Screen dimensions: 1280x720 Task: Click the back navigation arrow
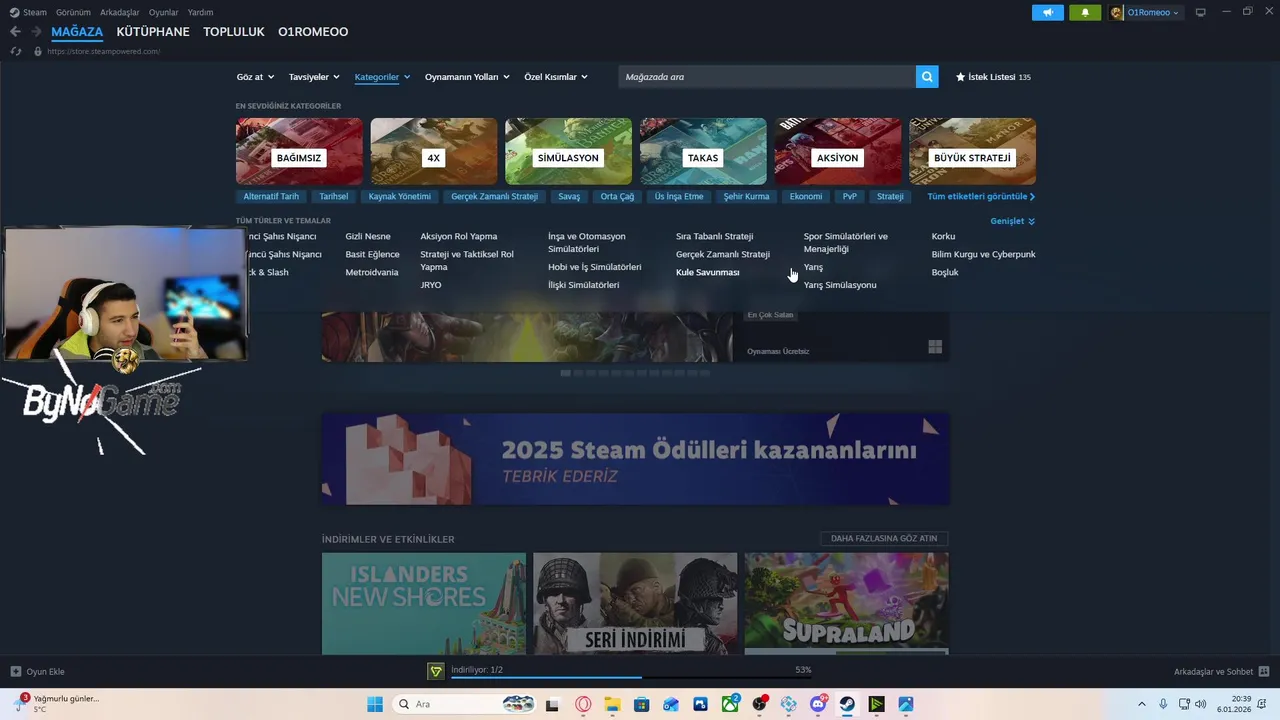(x=15, y=32)
